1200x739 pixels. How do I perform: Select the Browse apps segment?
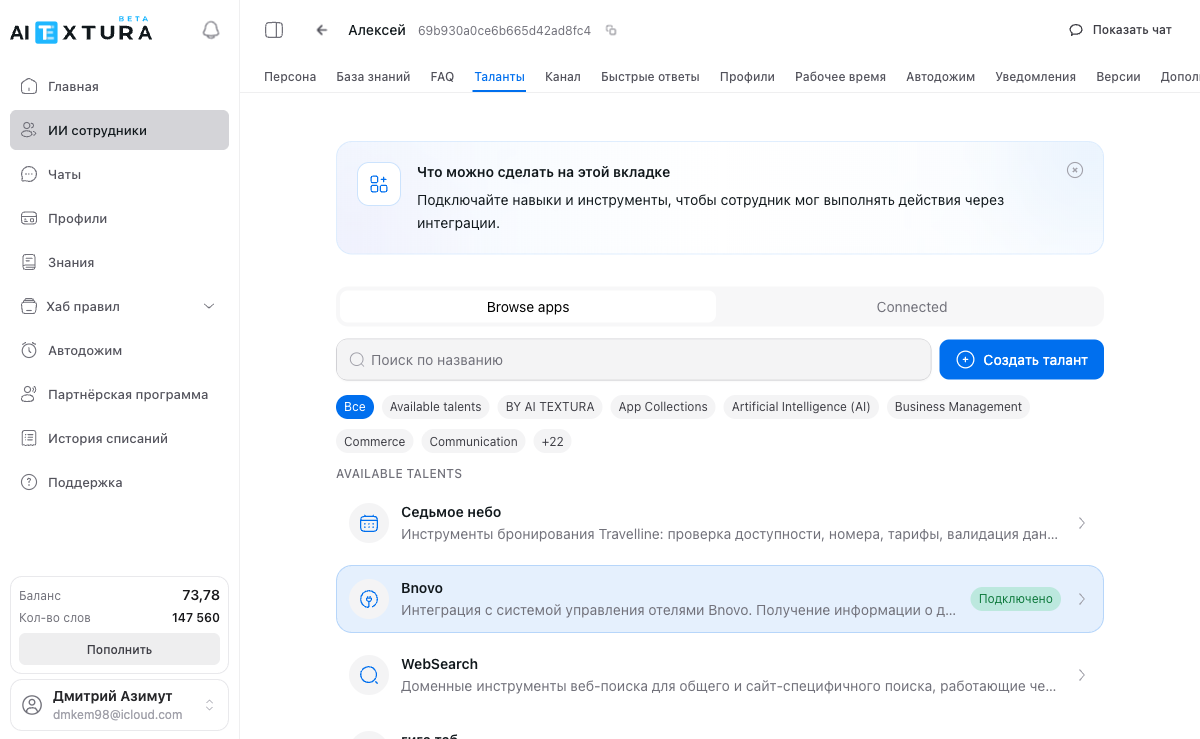tap(528, 307)
